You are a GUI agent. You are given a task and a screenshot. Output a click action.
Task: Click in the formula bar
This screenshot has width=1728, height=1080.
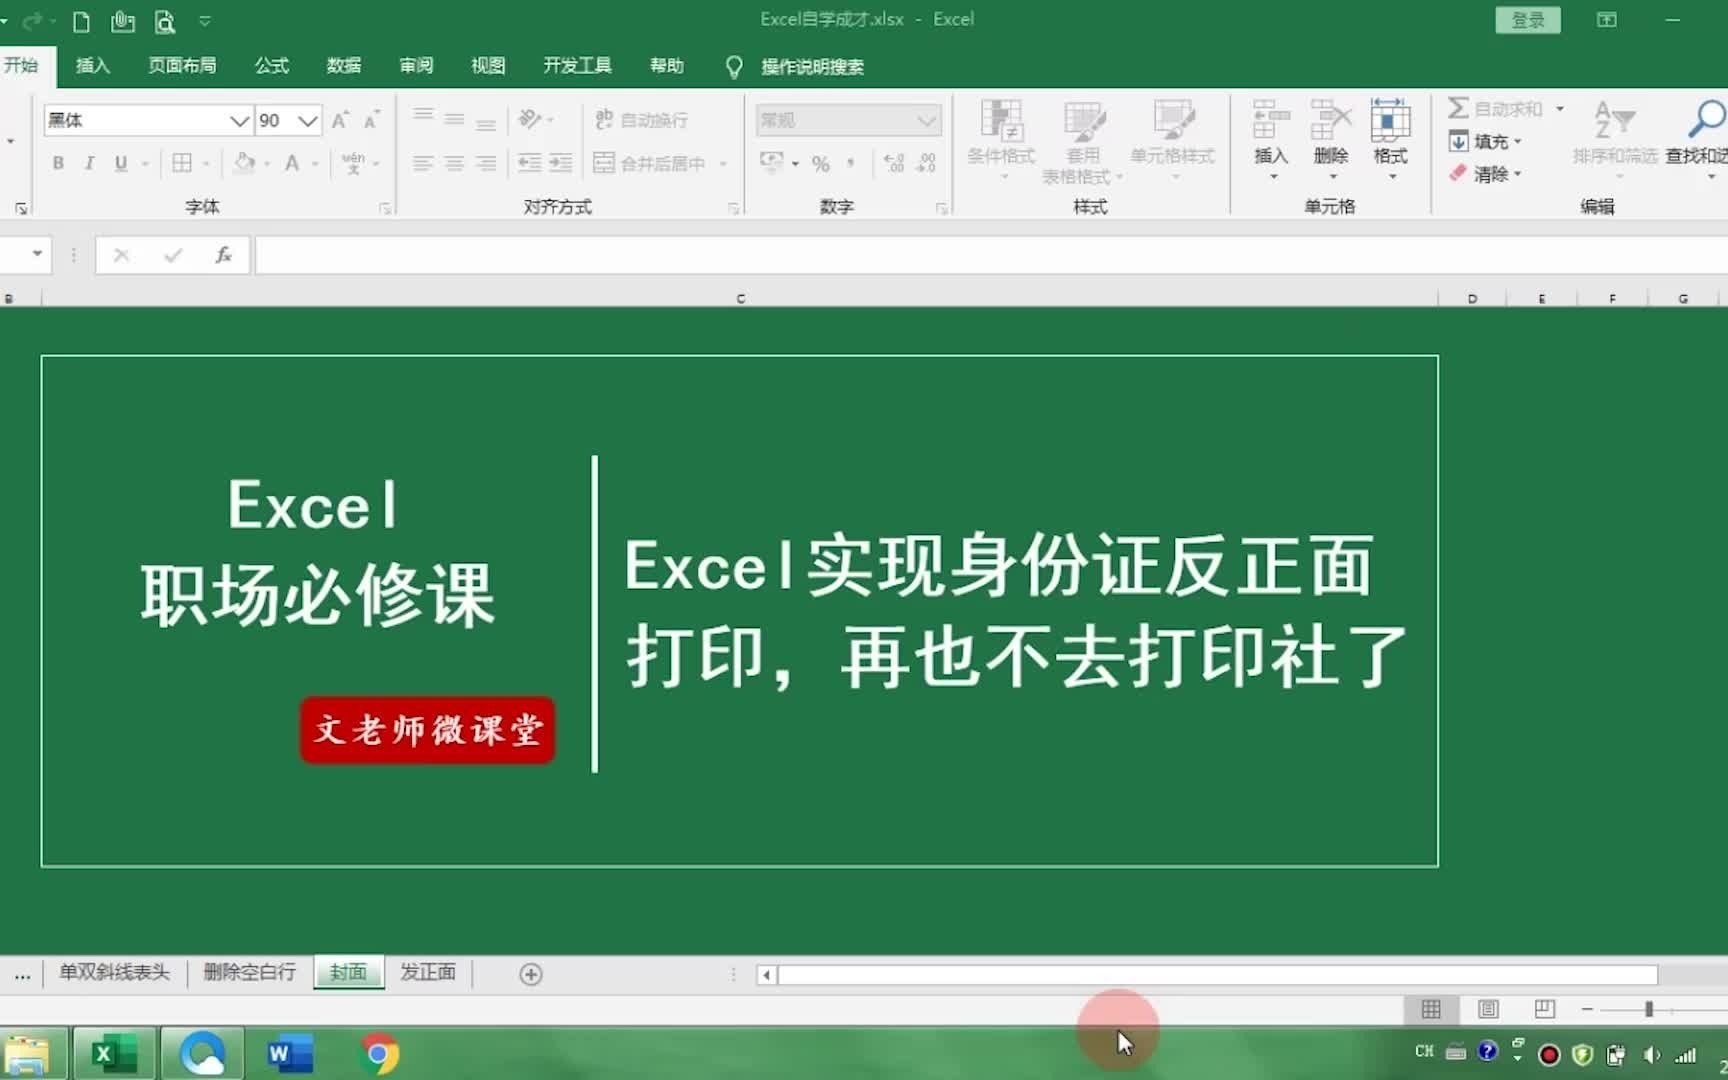[x=990, y=255]
